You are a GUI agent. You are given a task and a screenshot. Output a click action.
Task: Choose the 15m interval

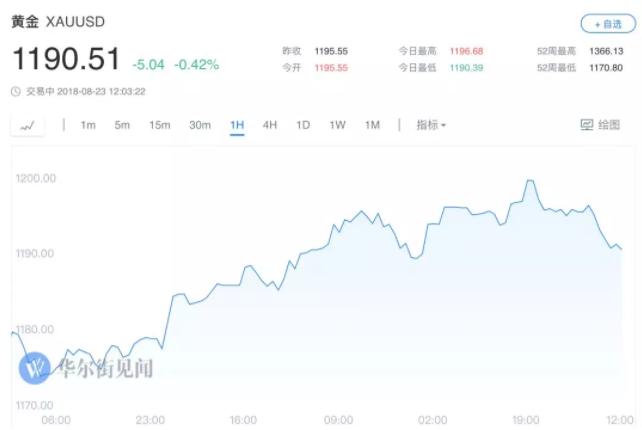click(x=160, y=125)
